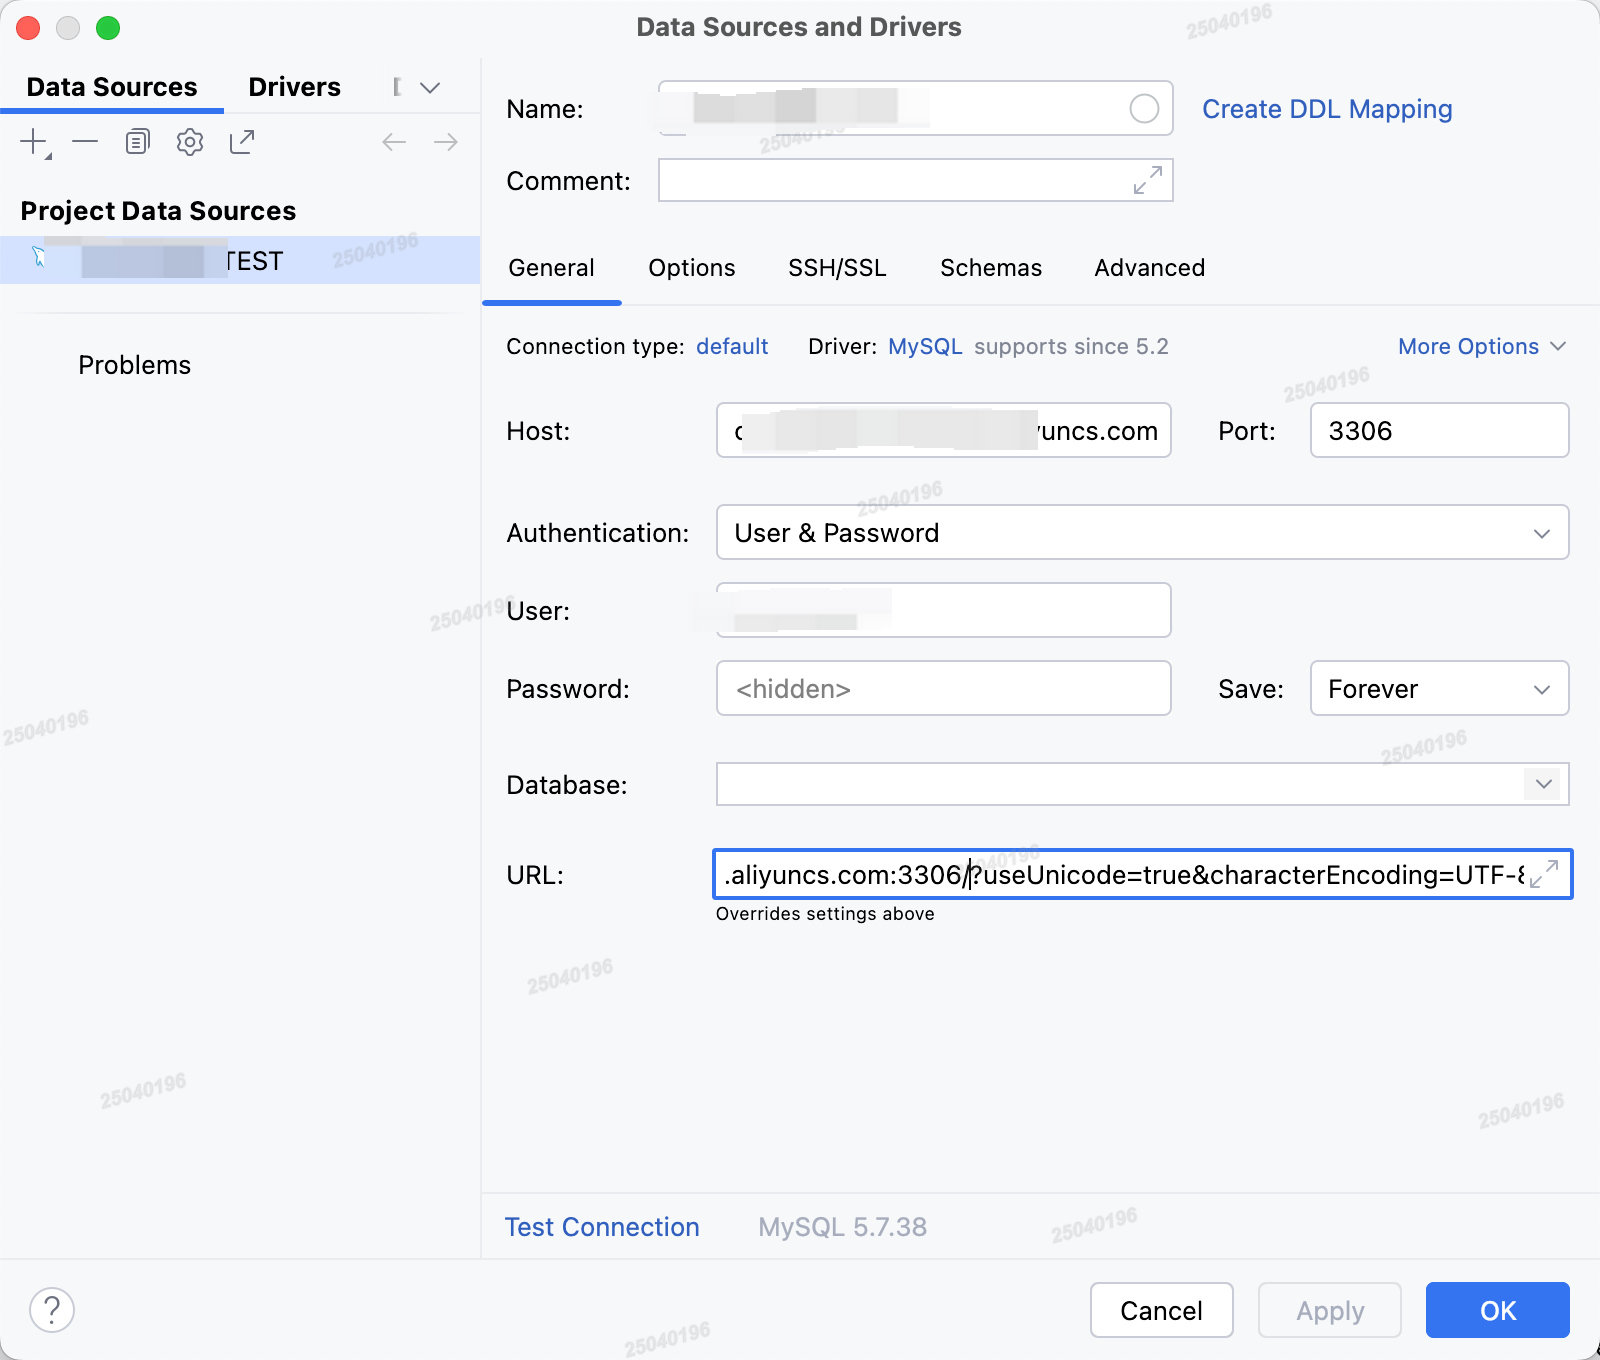This screenshot has width=1600, height=1360.
Task: Add a new data source
Action: [x=32, y=141]
